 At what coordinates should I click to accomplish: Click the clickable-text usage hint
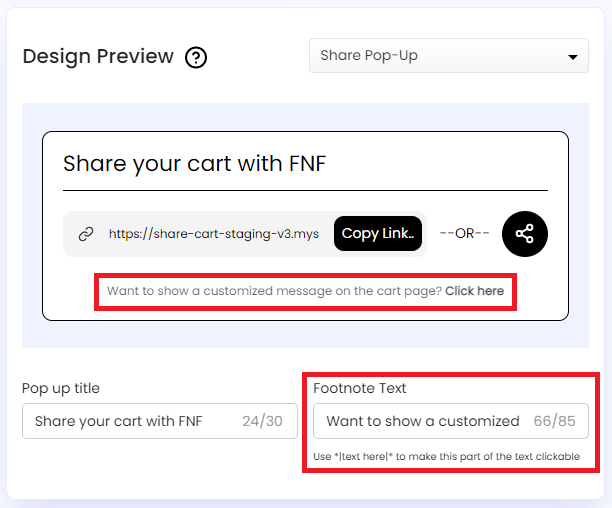tap(447, 456)
